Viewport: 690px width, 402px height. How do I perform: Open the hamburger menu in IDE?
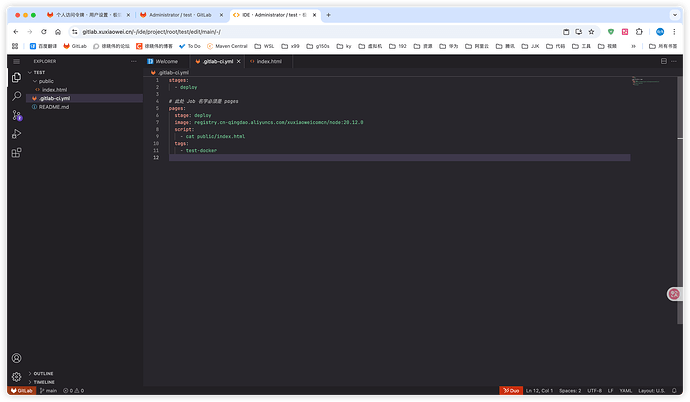click(x=16, y=61)
